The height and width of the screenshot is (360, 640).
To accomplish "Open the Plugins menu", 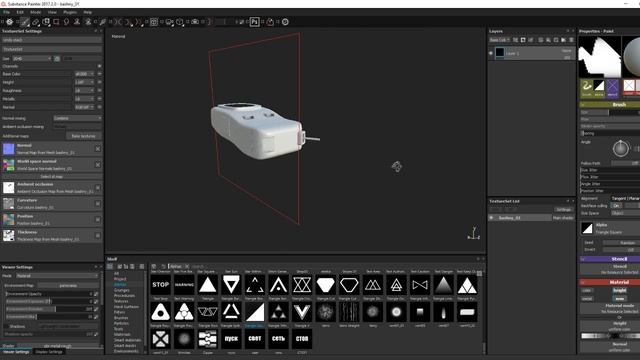I will [x=70, y=12].
